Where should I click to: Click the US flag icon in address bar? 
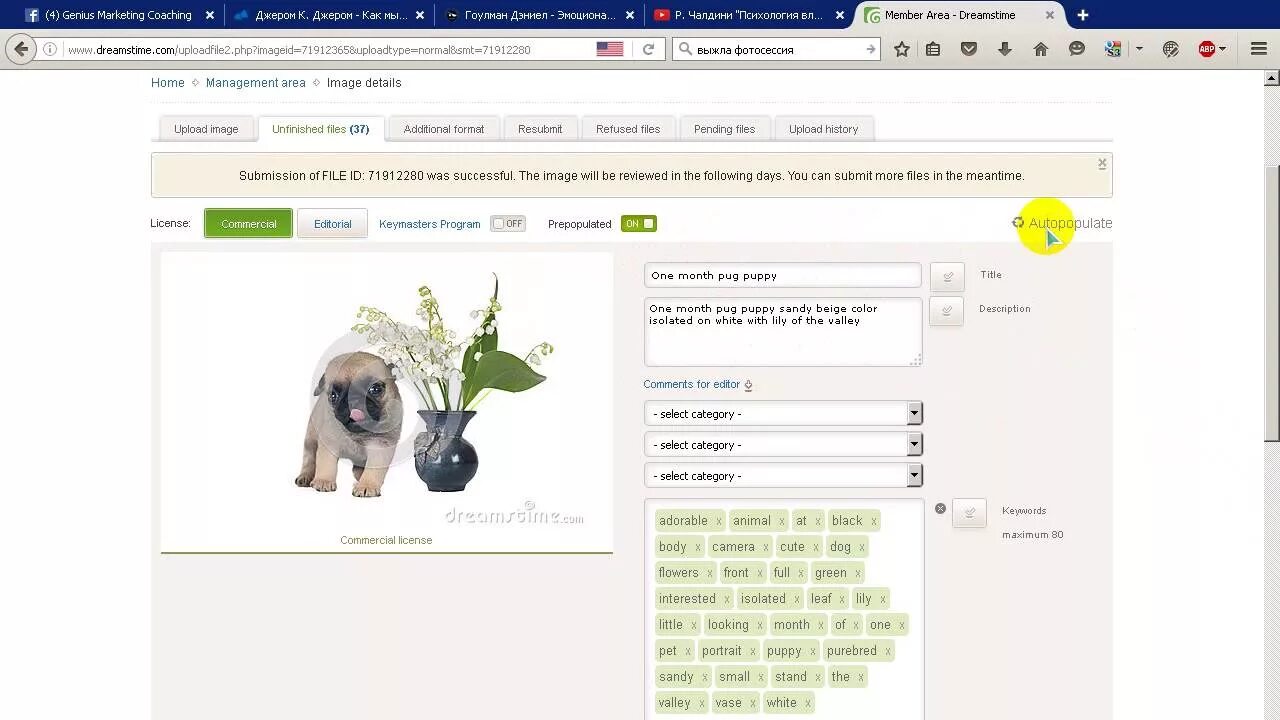click(609, 49)
